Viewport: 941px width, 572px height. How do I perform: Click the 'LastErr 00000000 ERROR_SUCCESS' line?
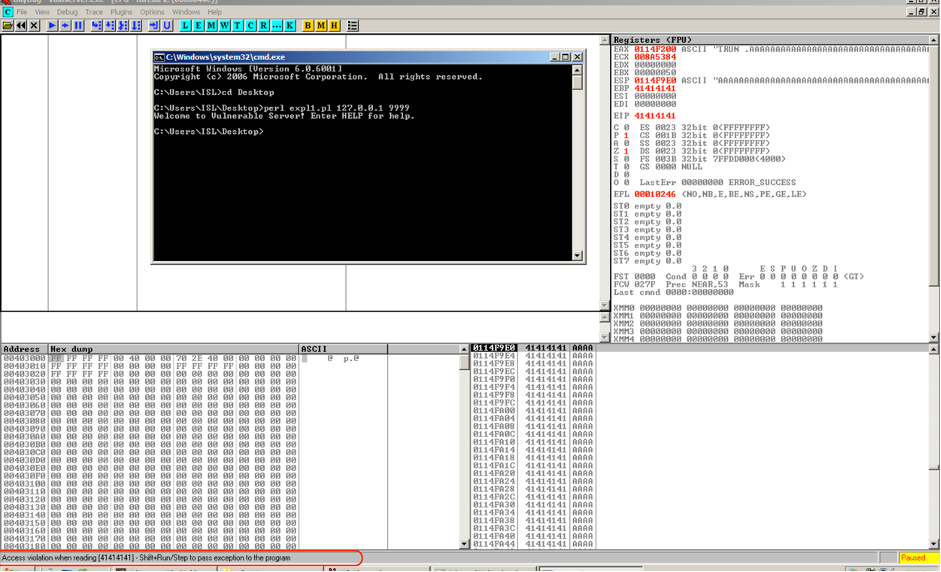click(x=717, y=182)
